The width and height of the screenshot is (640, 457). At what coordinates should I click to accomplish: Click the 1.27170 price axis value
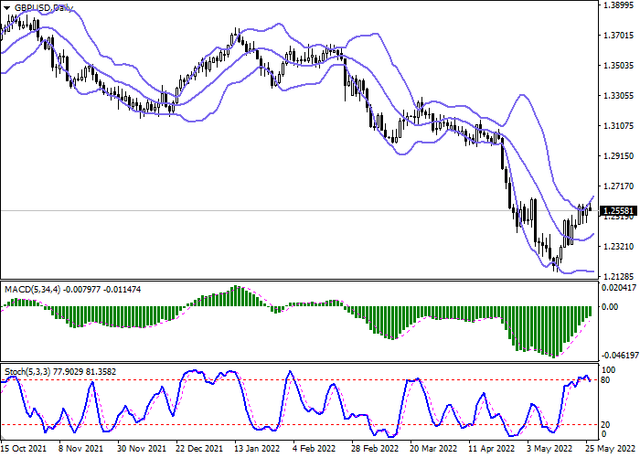click(617, 186)
